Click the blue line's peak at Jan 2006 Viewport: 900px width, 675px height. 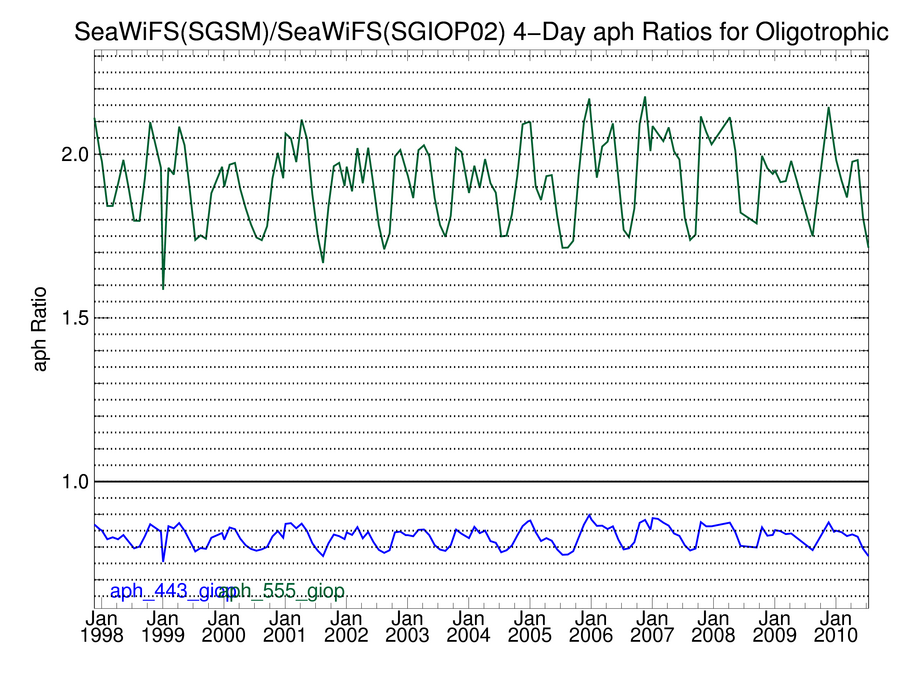tap(589, 515)
